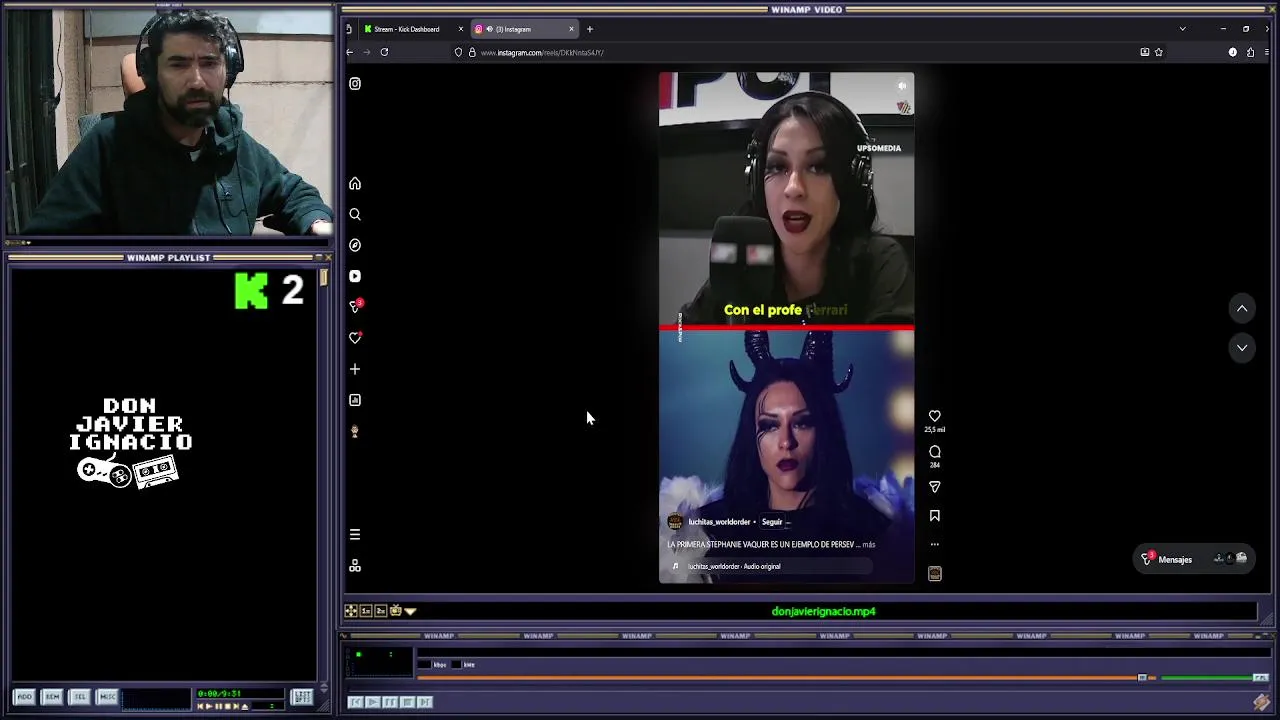Click the playlist mini play control

click(x=209, y=706)
